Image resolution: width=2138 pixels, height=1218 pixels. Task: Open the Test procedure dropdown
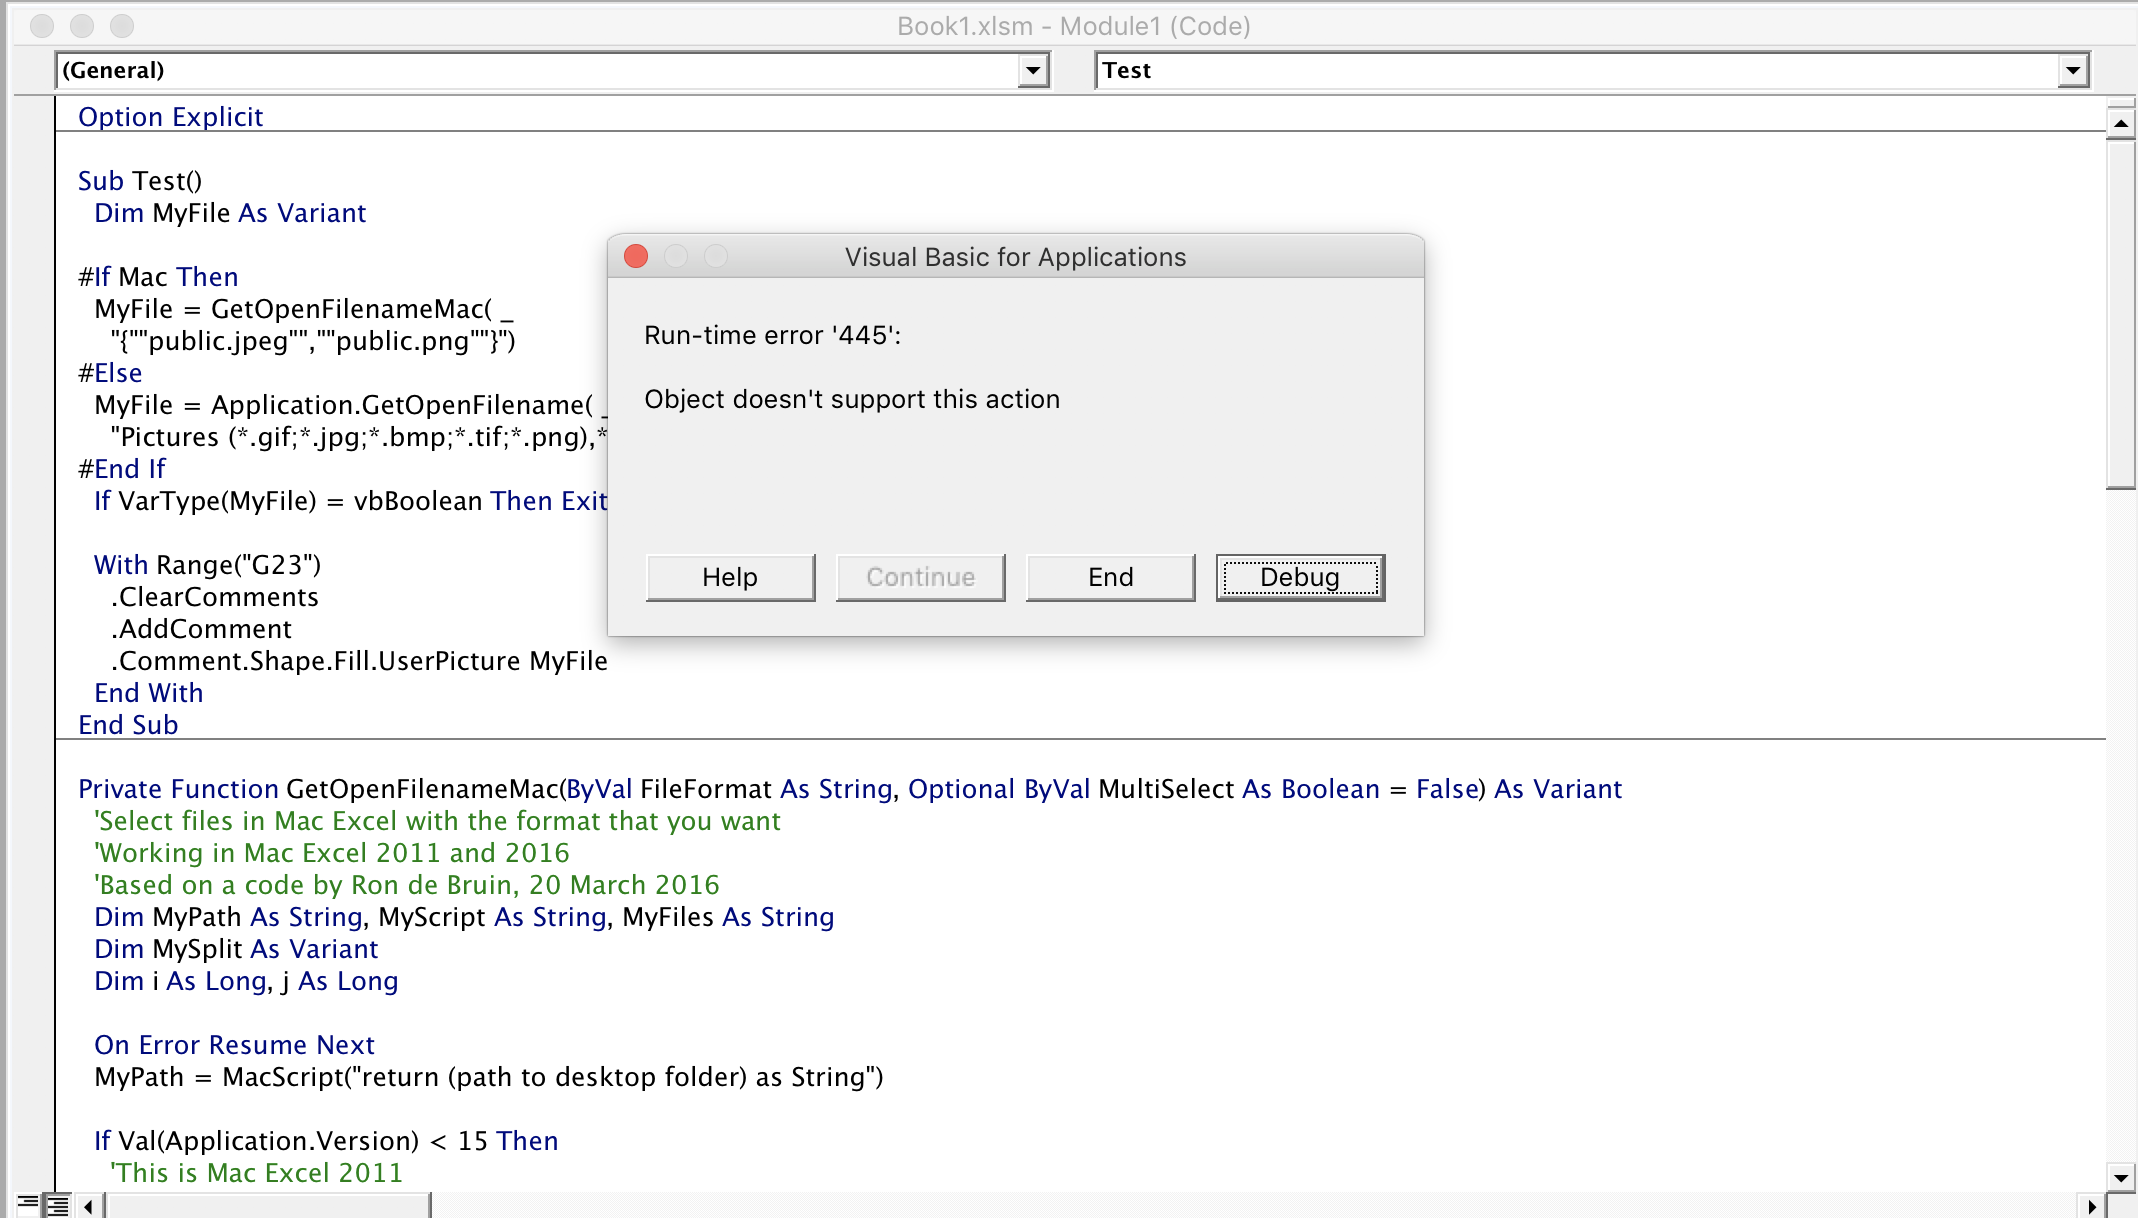click(2072, 71)
